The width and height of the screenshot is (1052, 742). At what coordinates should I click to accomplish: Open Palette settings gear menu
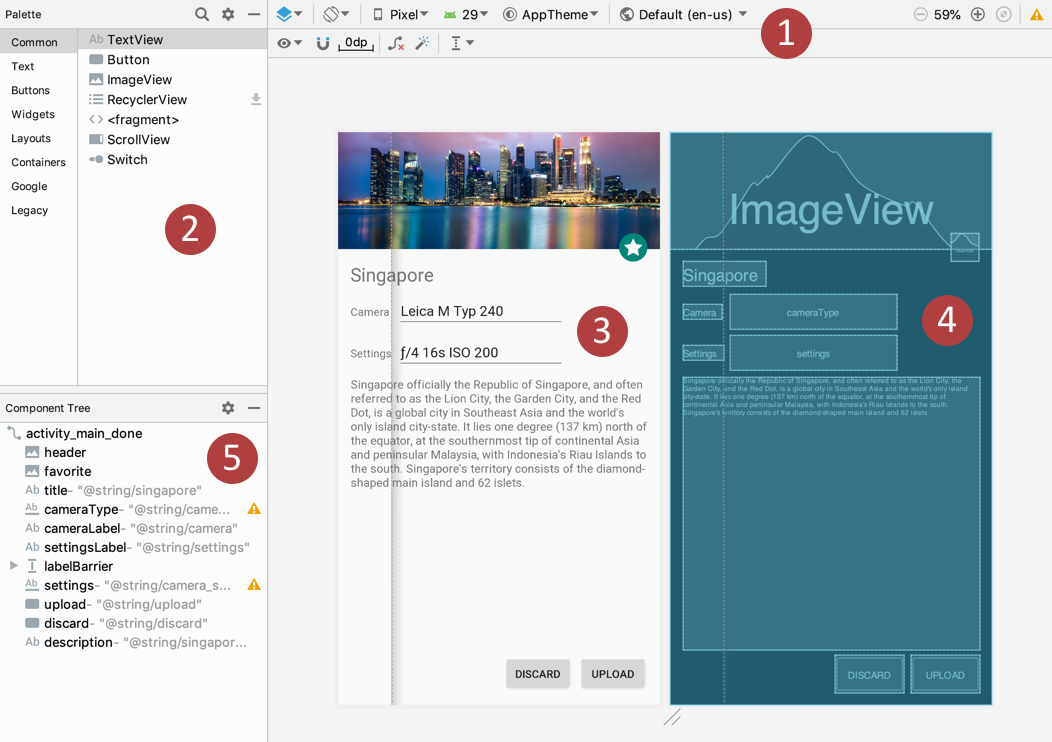pyautogui.click(x=228, y=15)
